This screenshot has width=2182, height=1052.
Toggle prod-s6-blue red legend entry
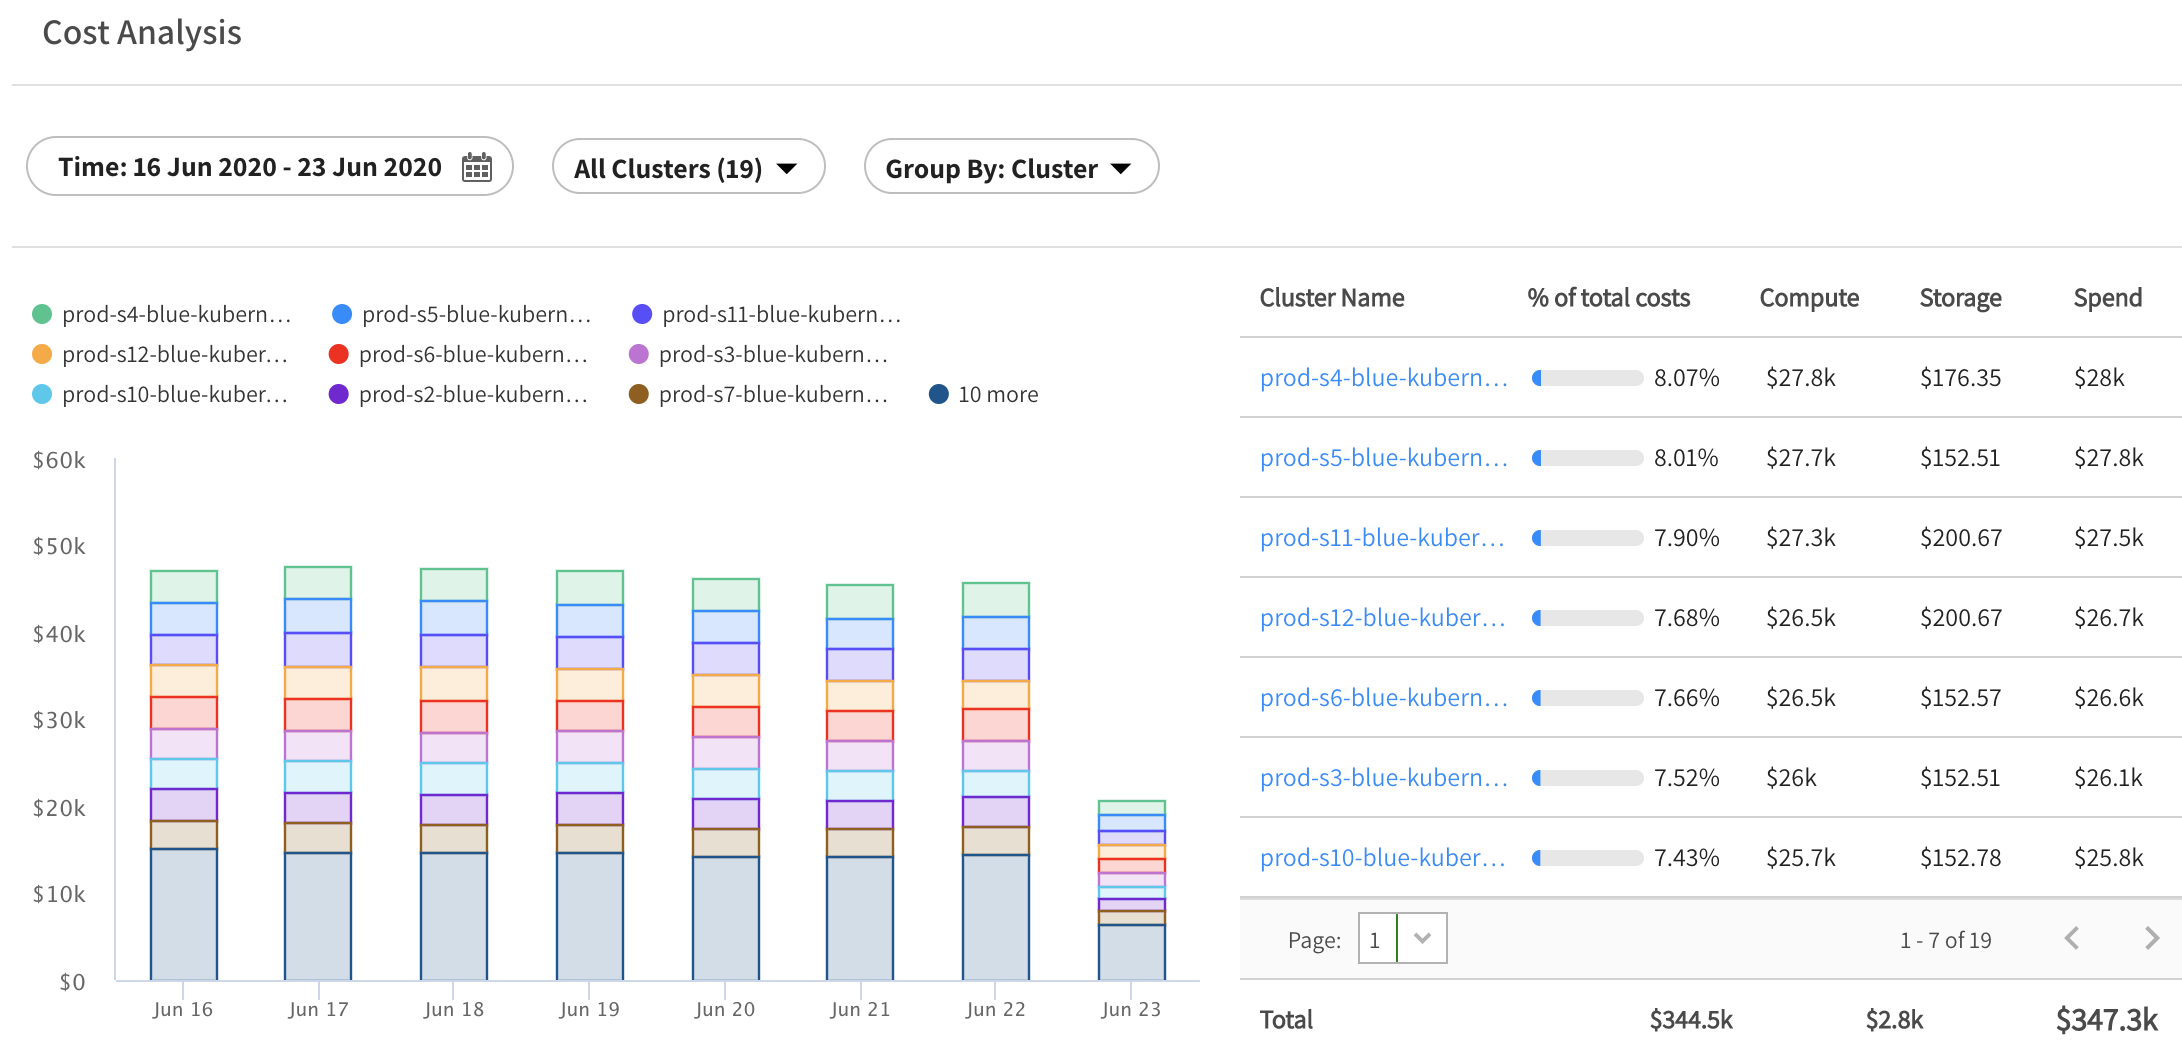click(339, 354)
